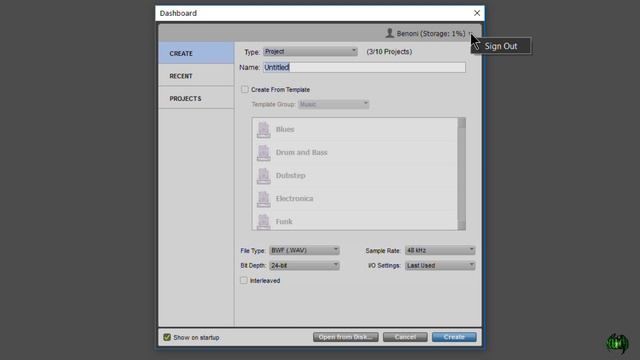Select the Electronica template icon
Screen dimensions: 640x360
[x=264, y=198]
